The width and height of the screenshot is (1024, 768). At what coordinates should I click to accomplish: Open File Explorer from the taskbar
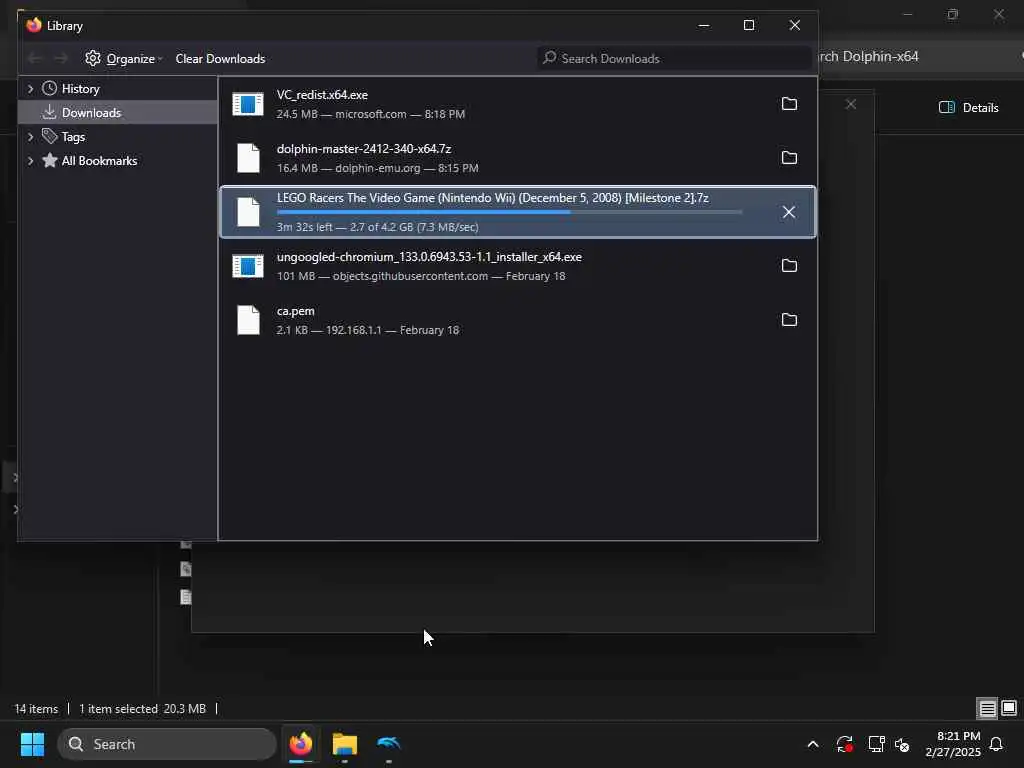[x=345, y=744]
